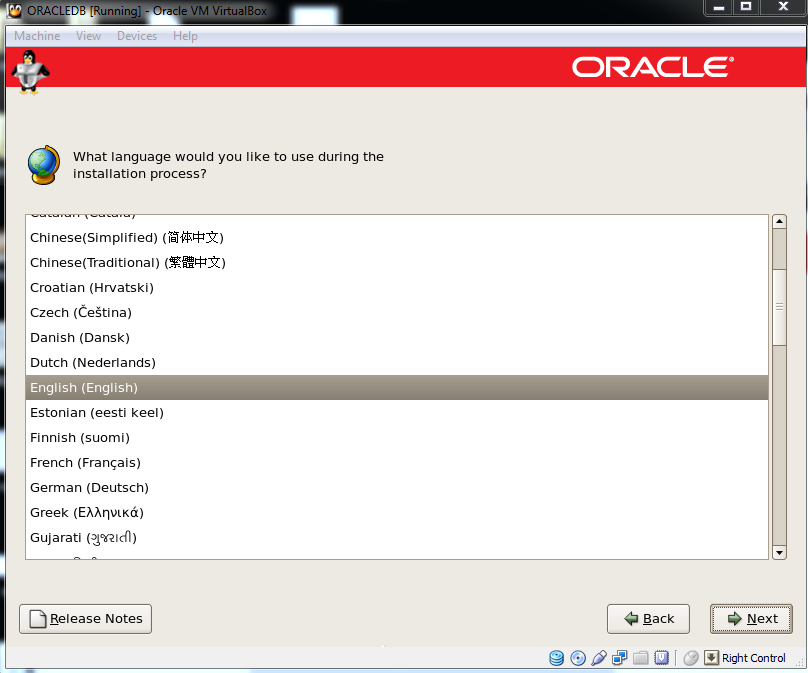808x673 pixels.
Task: Select Estonian (eesti keel) language
Action: click(x=397, y=412)
